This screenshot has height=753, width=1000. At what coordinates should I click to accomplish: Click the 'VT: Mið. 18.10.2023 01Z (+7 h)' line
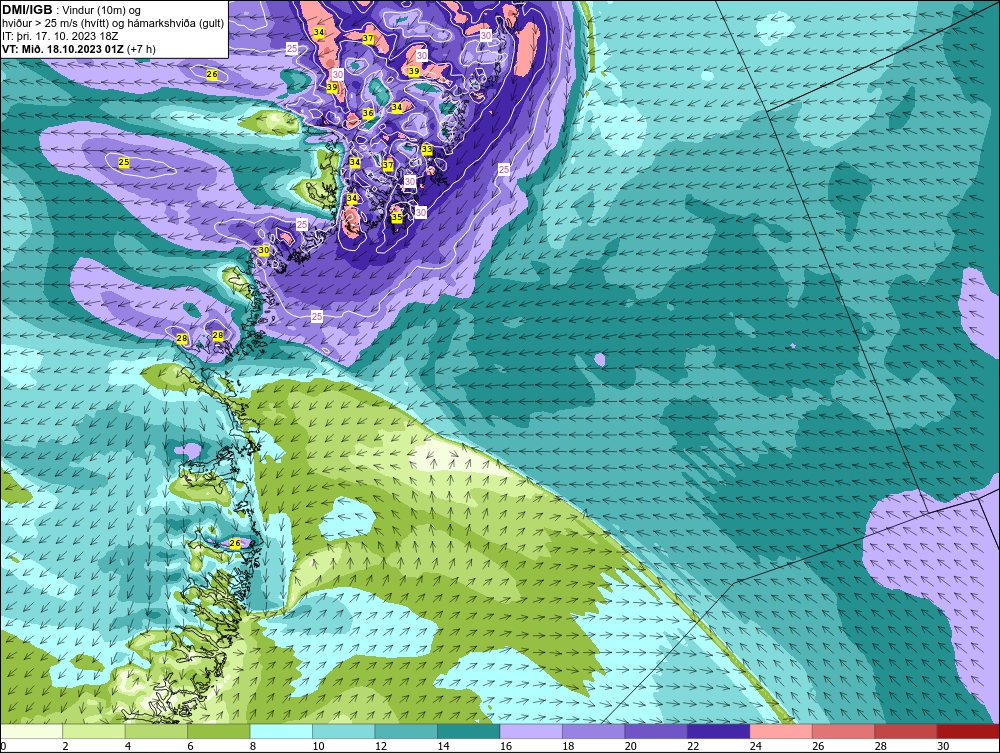coord(78,49)
